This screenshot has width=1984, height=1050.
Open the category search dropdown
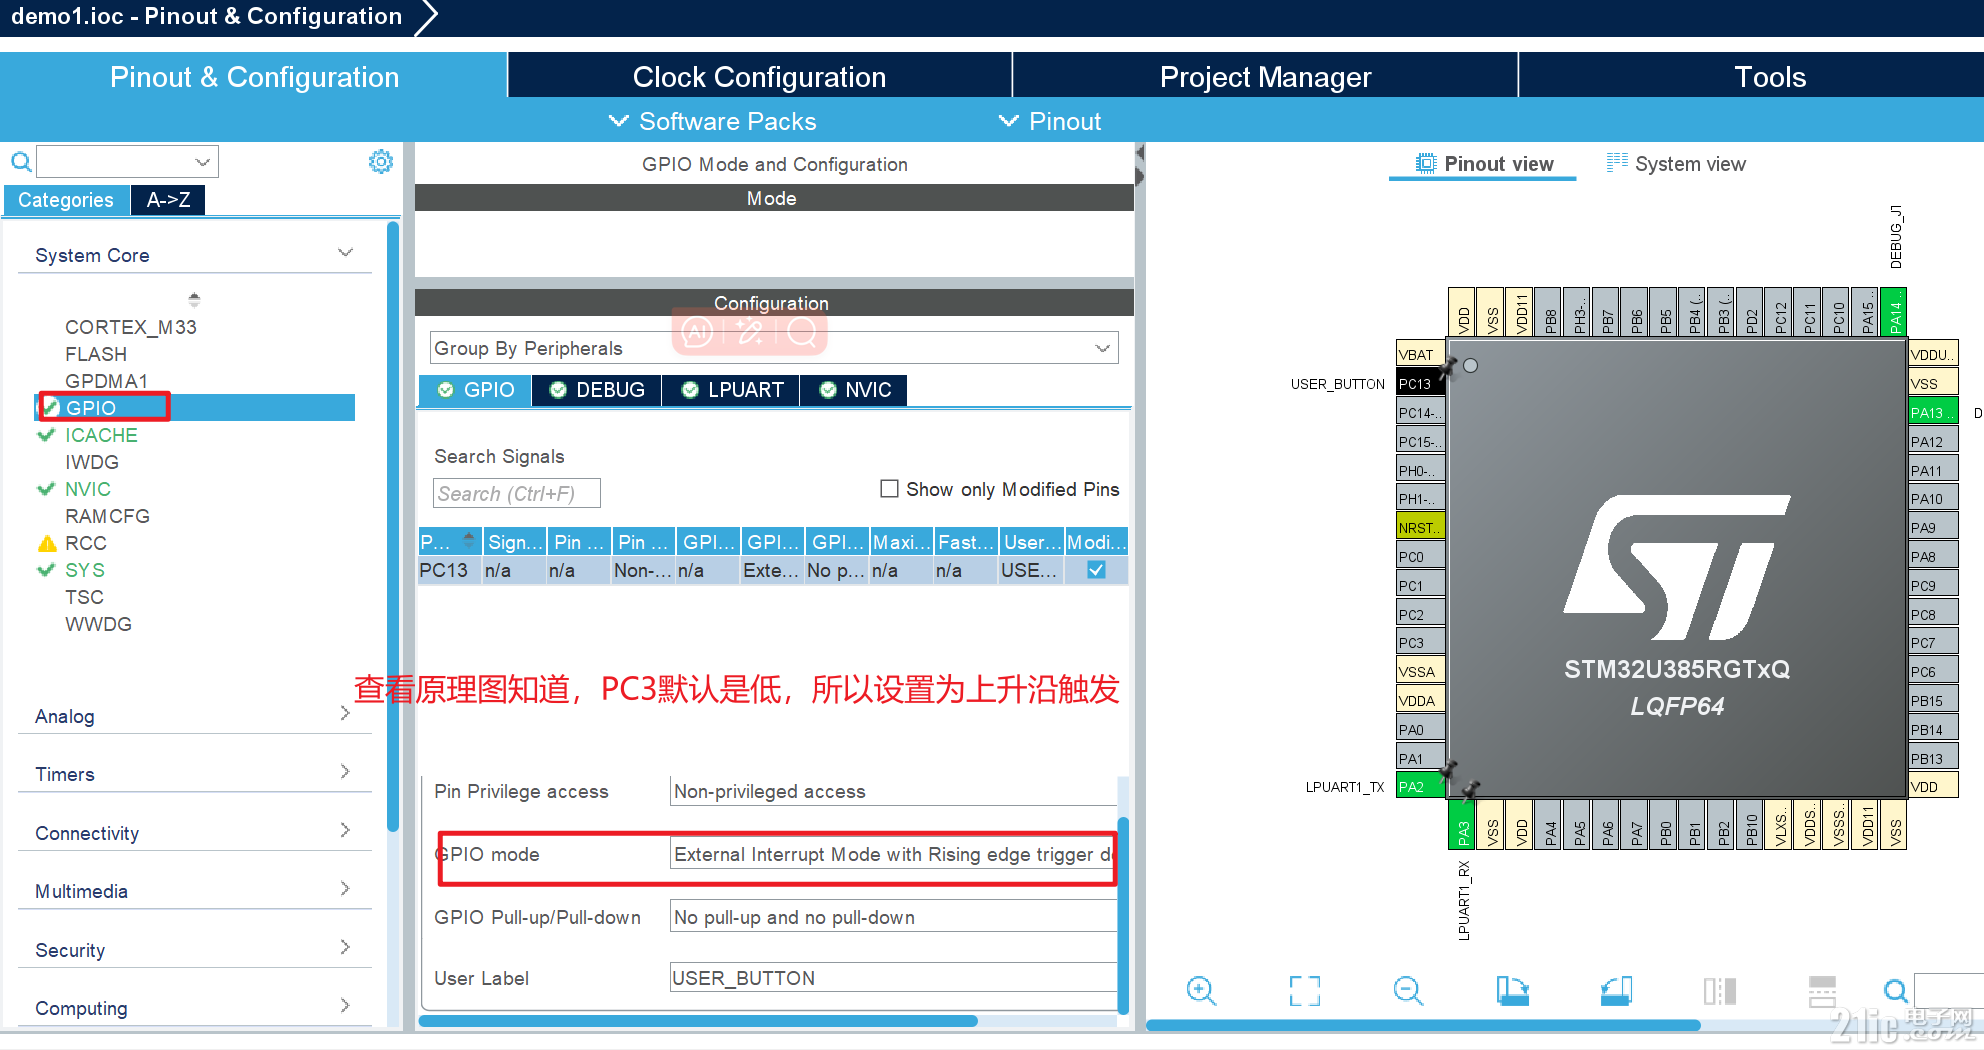coord(203,162)
